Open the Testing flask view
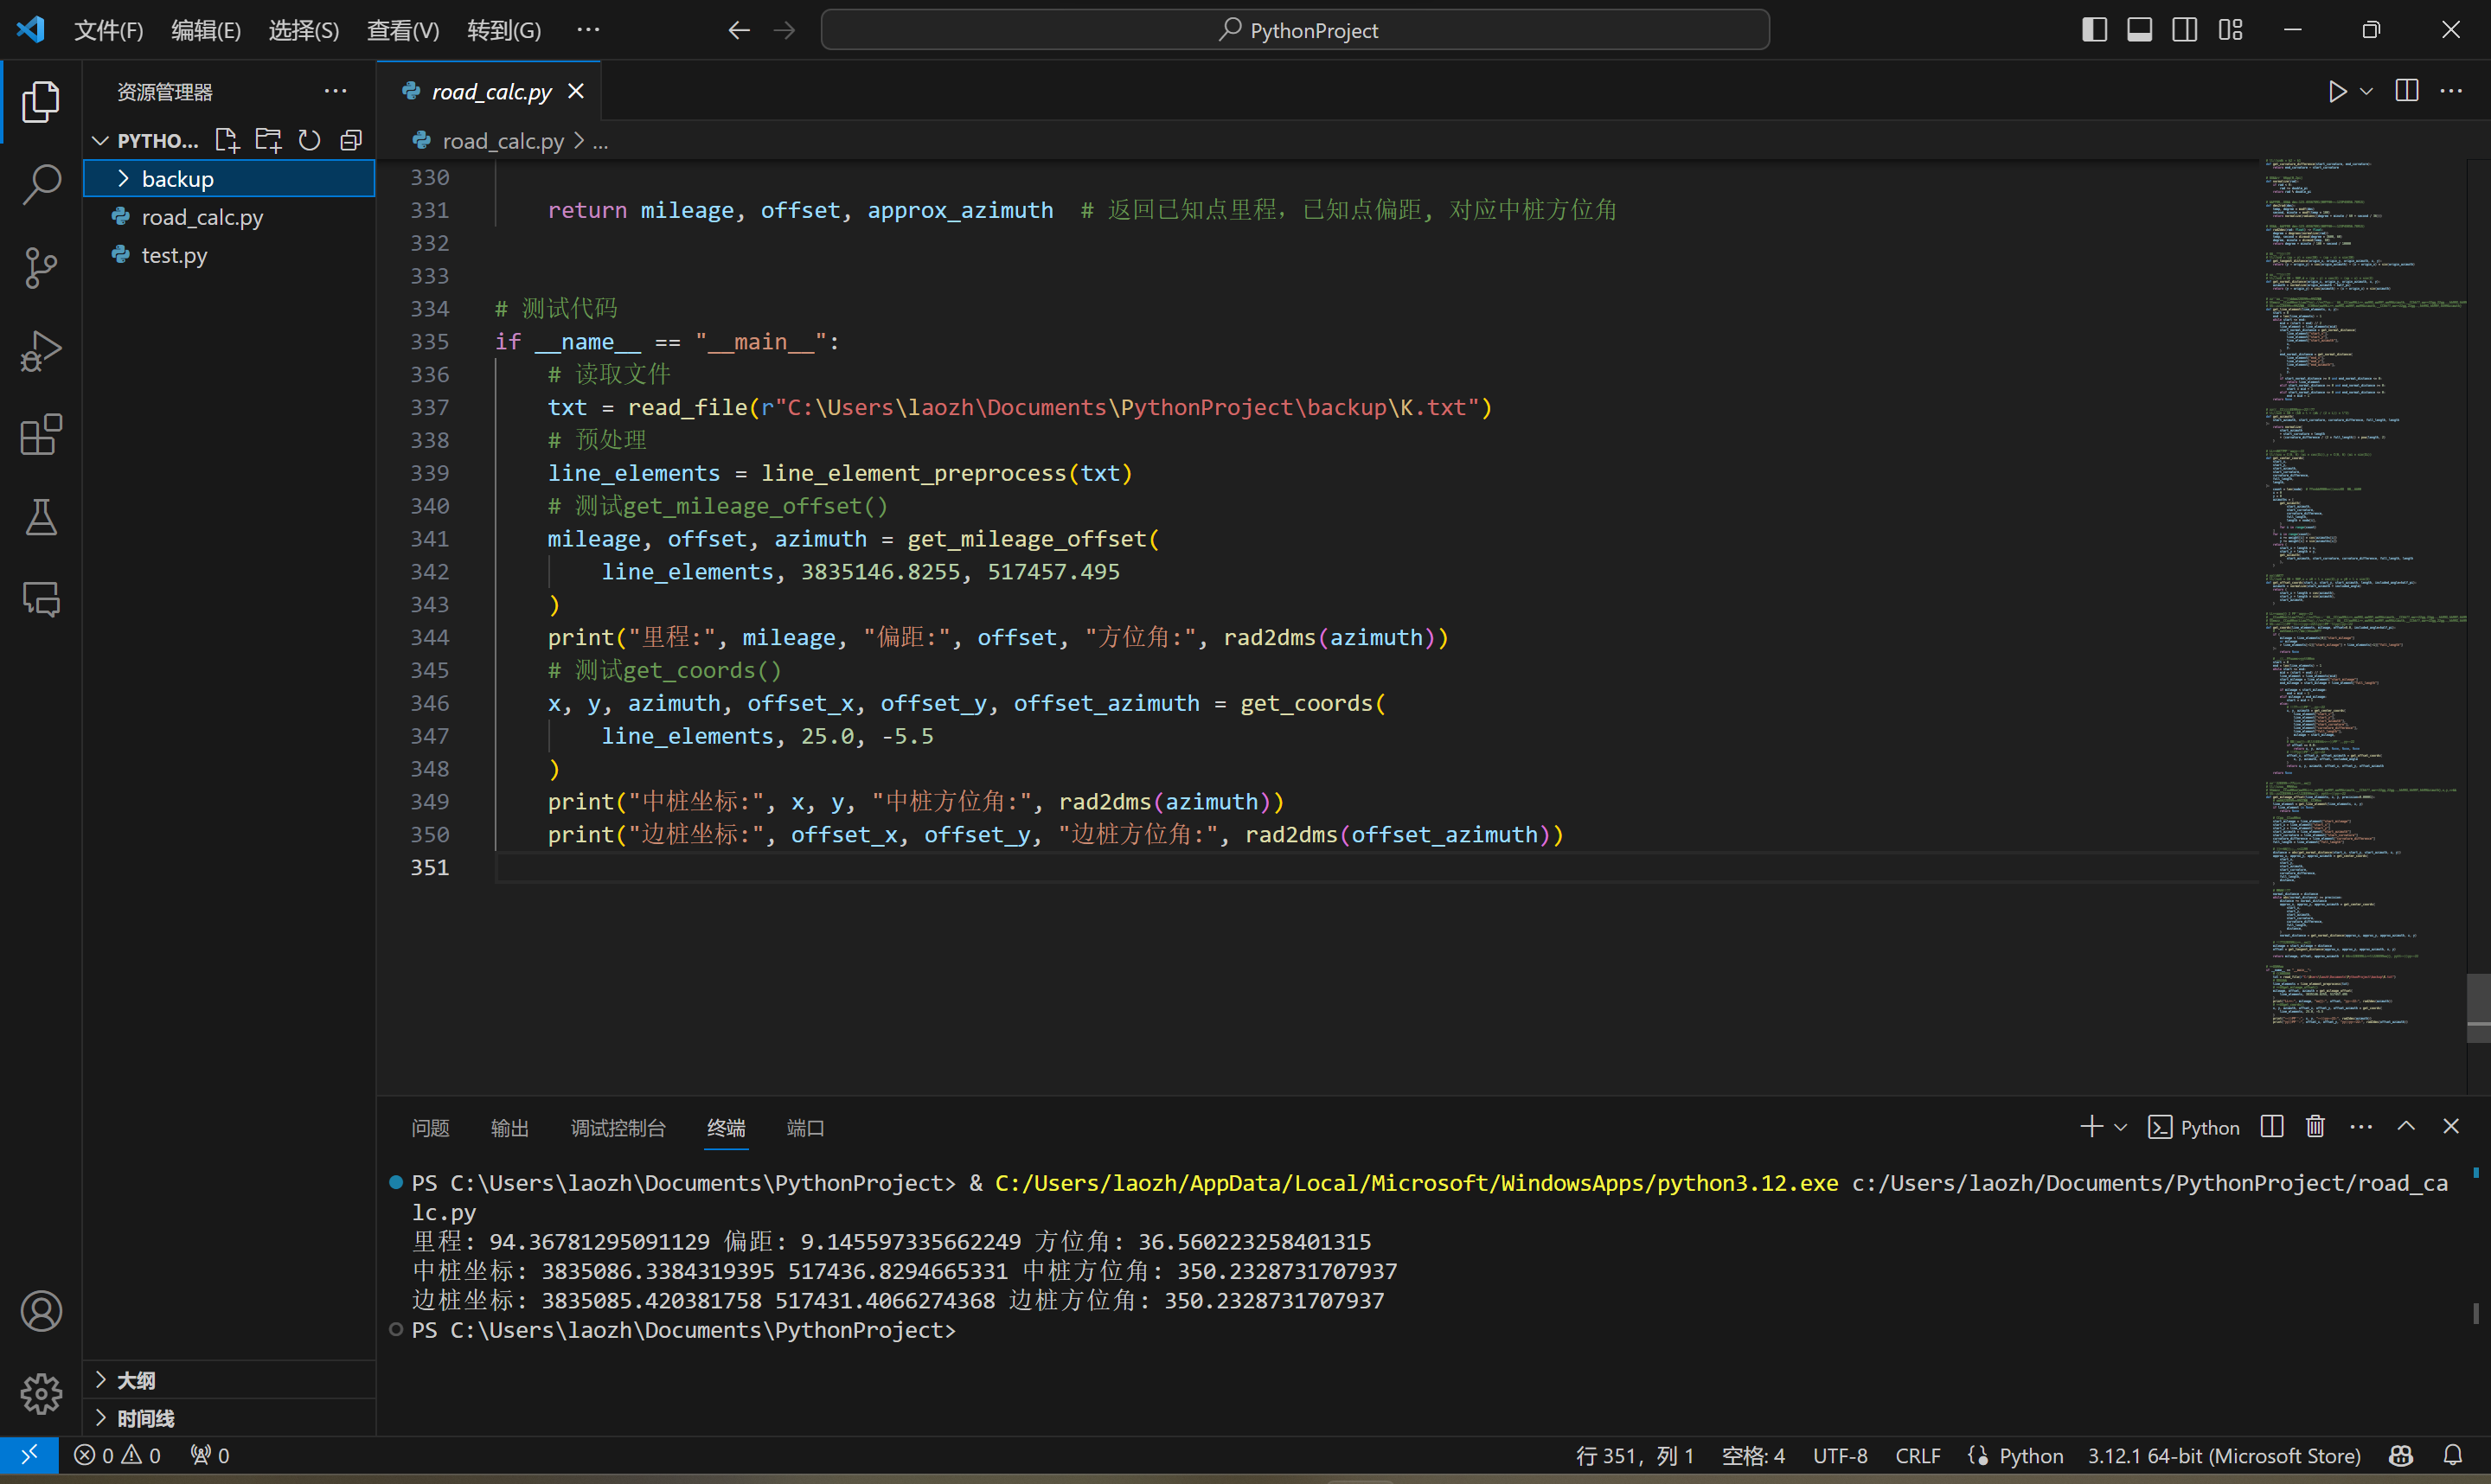The image size is (2491, 1484). point(41,517)
